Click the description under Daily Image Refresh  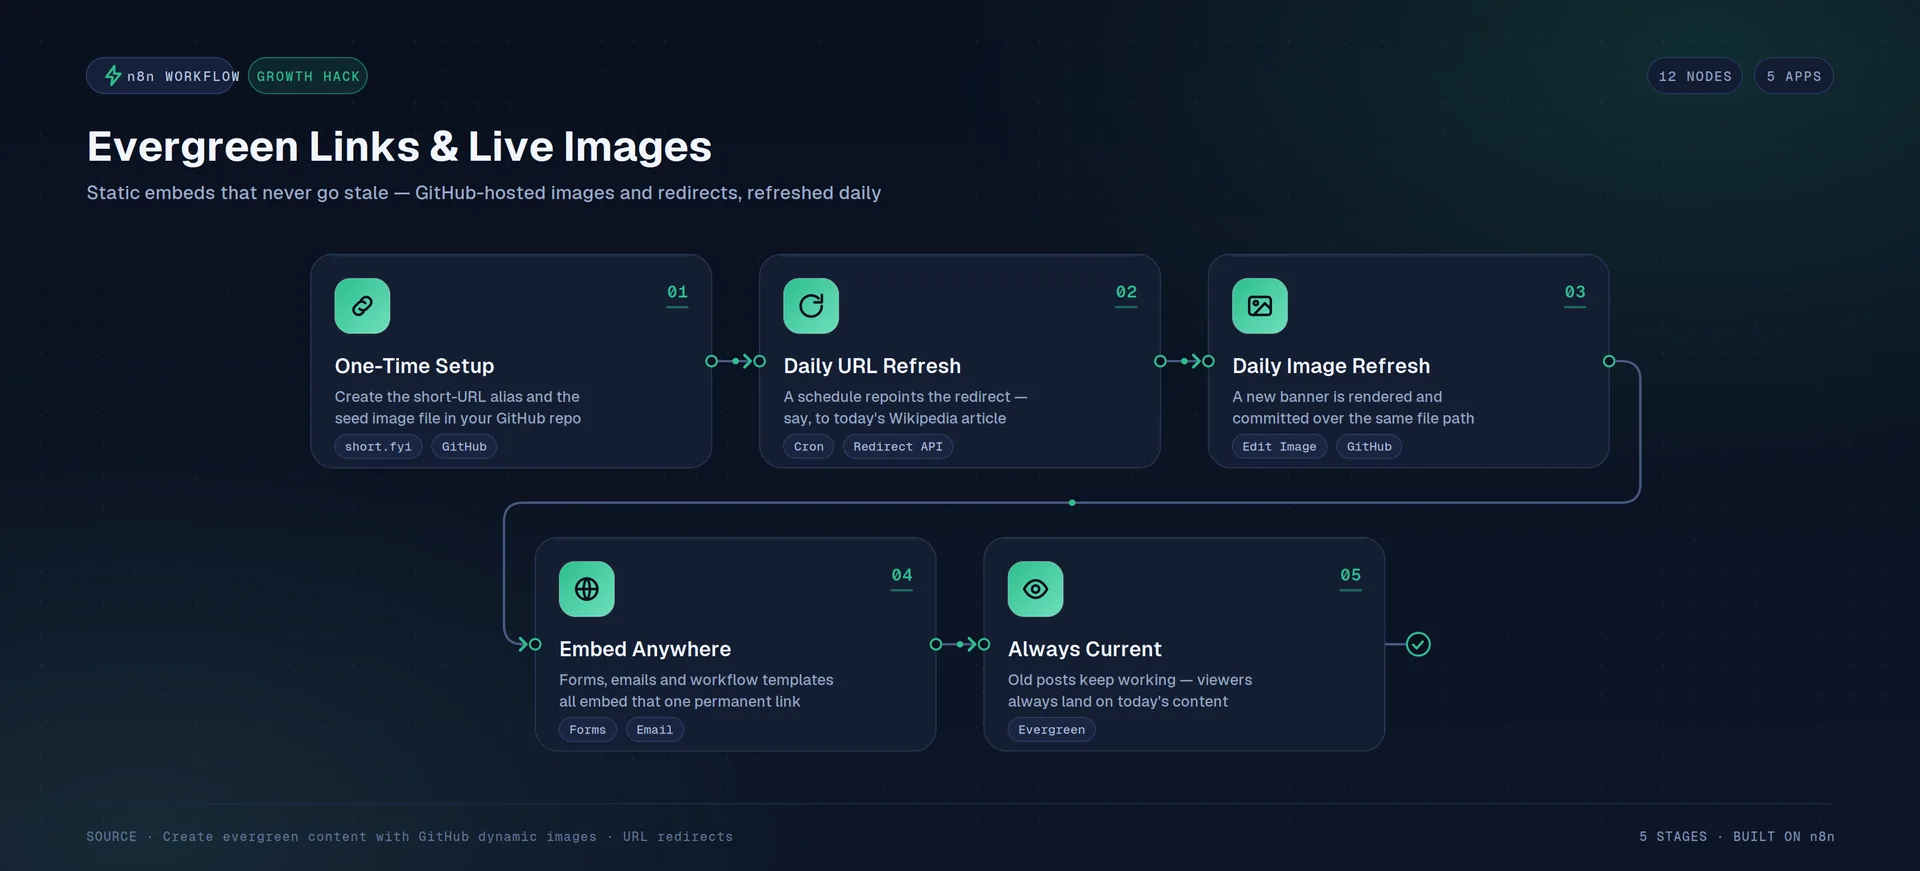(x=1353, y=408)
